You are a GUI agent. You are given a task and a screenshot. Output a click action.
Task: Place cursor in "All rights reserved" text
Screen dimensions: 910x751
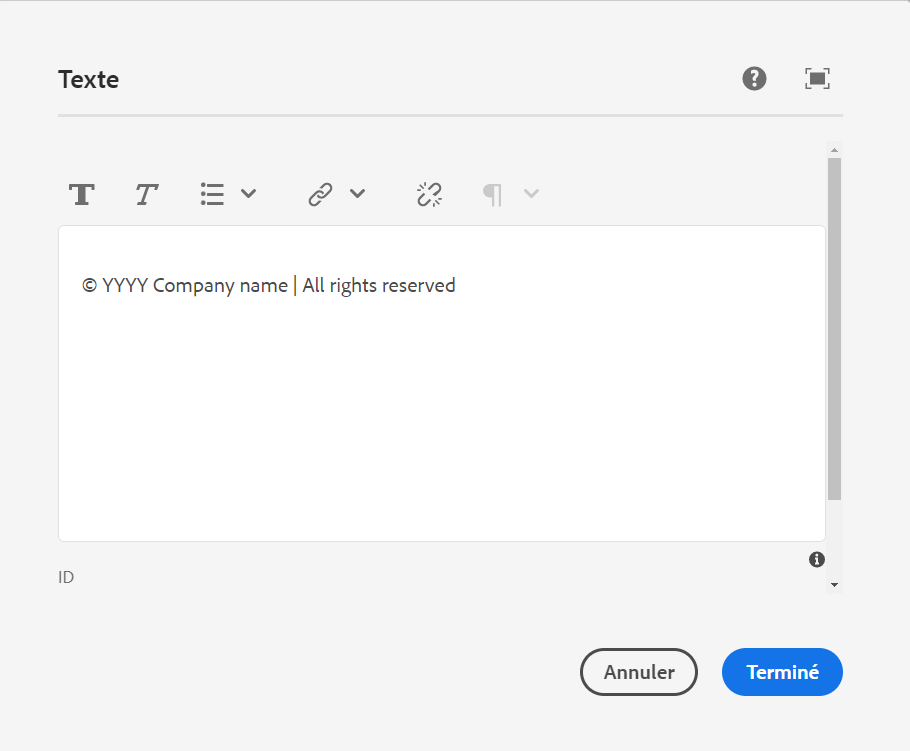[x=379, y=286]
